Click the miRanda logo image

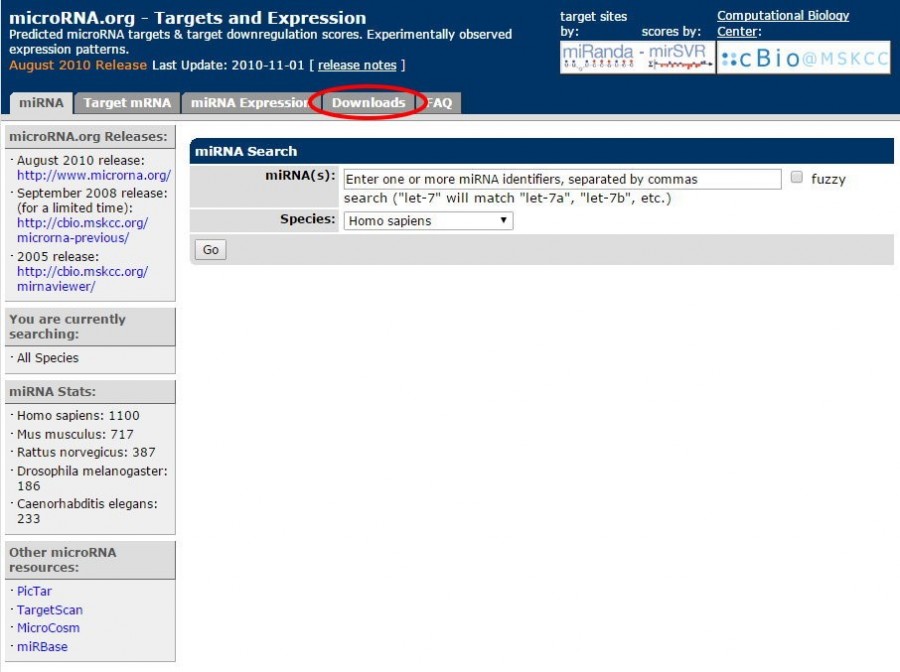pyautogui.click(x=598, y=58)
